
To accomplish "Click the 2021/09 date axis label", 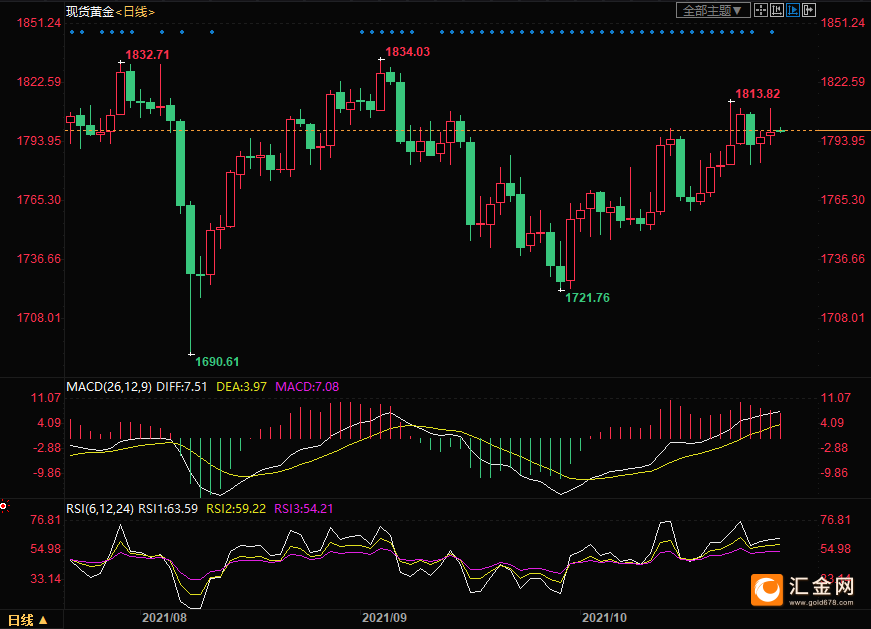I will (x=384, y=618).
